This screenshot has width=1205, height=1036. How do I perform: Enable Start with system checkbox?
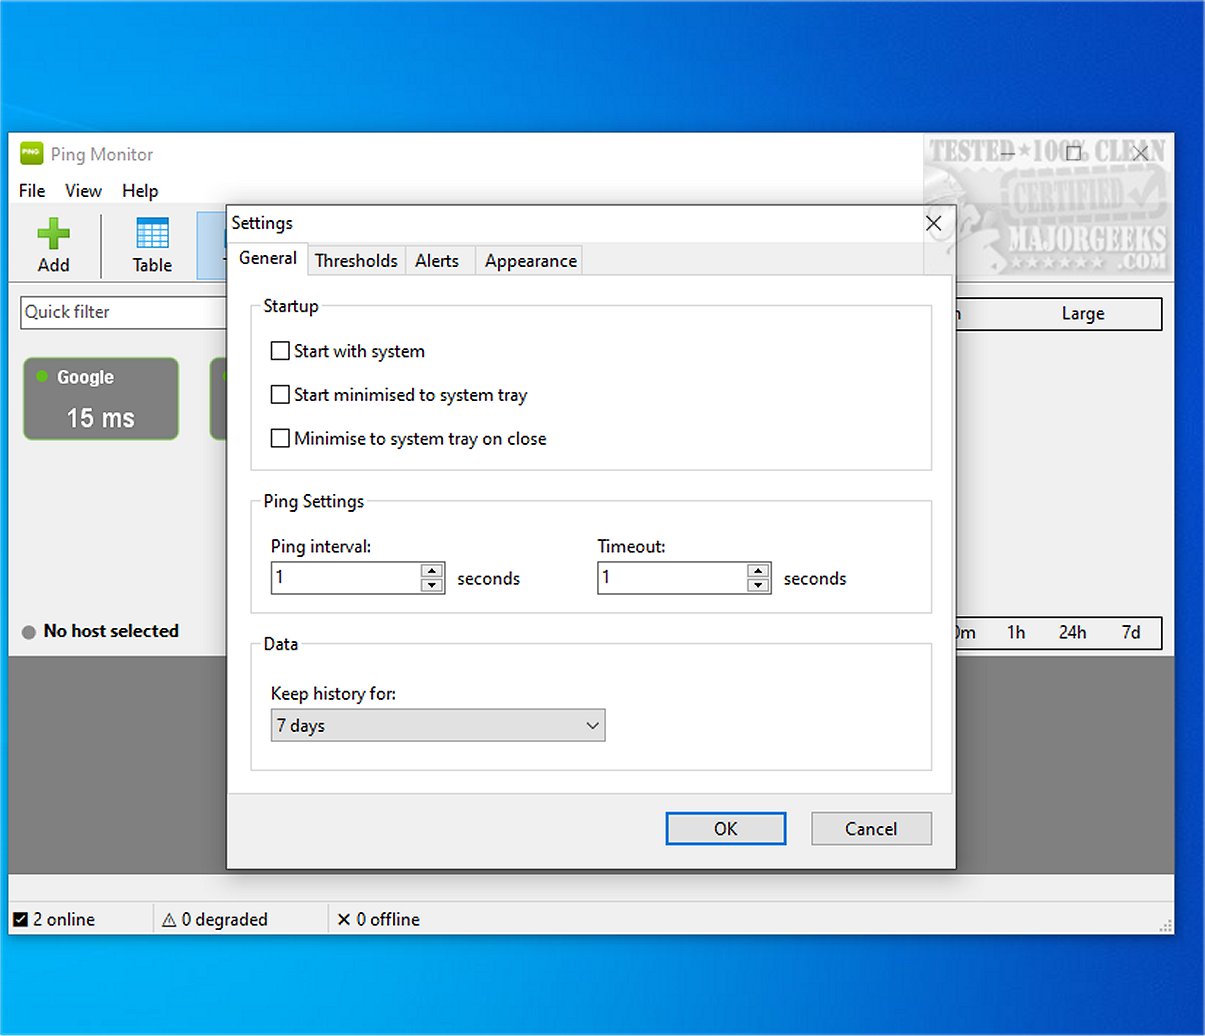click(280, 351)
